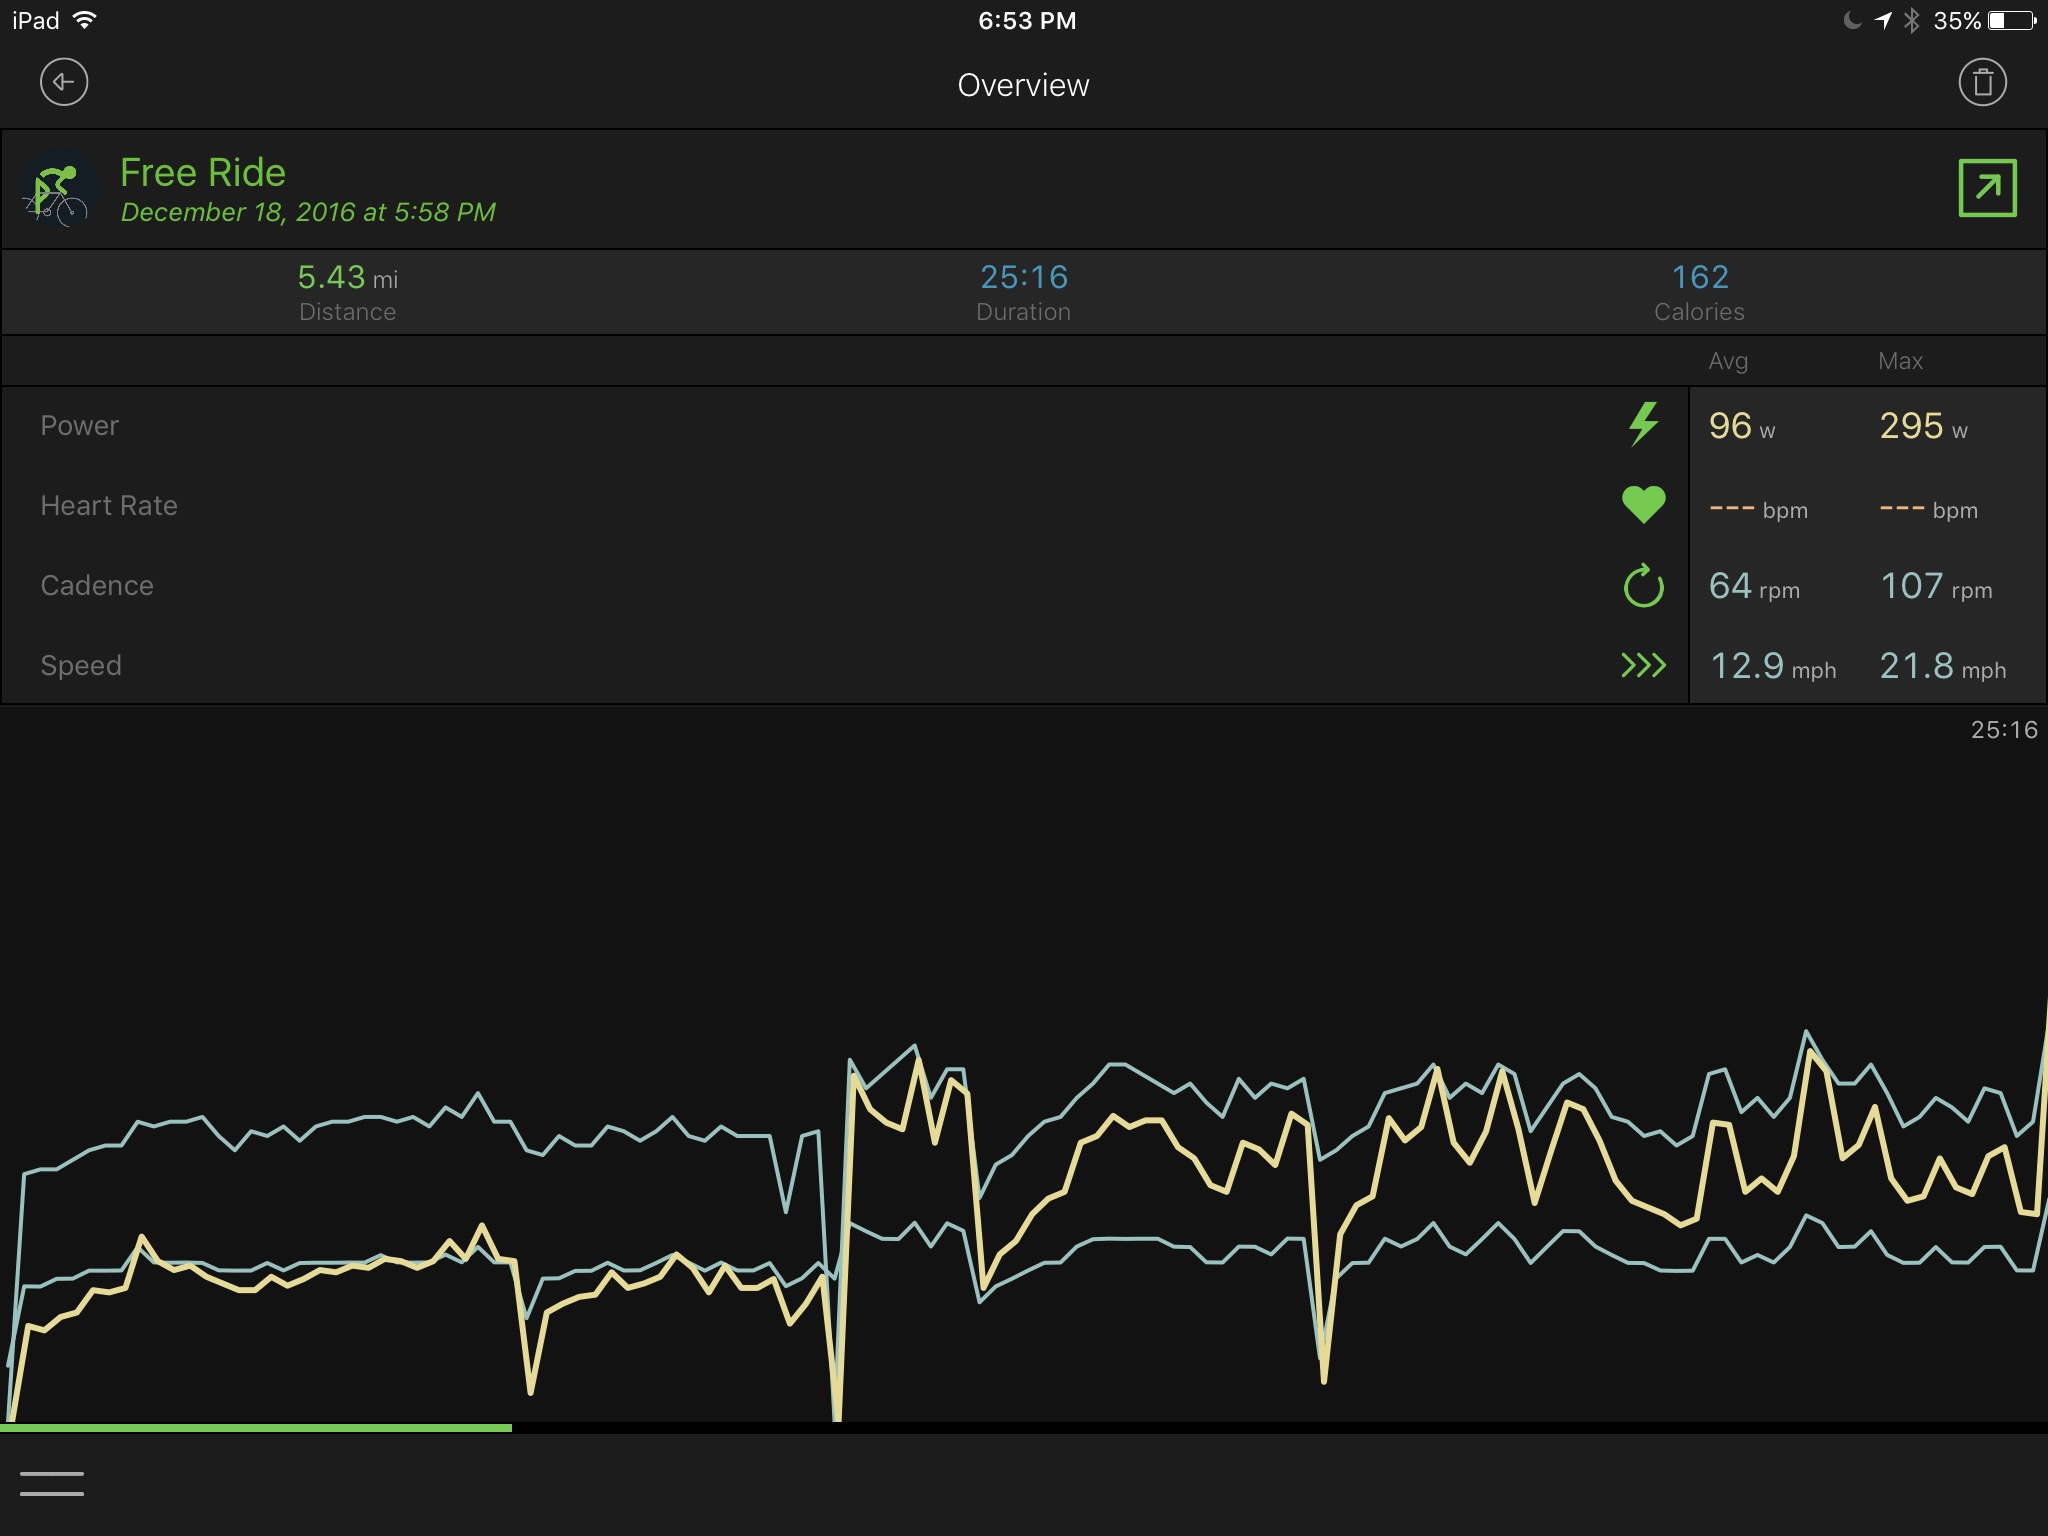Tap the 64 rpm average cadence
Viewport: 2048px width, 1536px height.
(x=1754, y=586)
